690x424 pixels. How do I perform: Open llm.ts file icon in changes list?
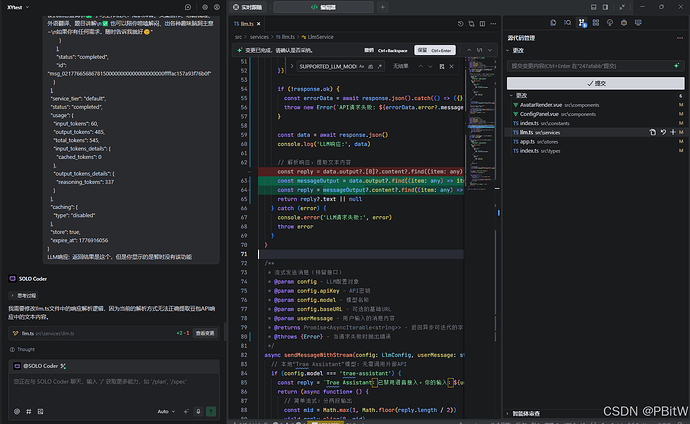651,132
